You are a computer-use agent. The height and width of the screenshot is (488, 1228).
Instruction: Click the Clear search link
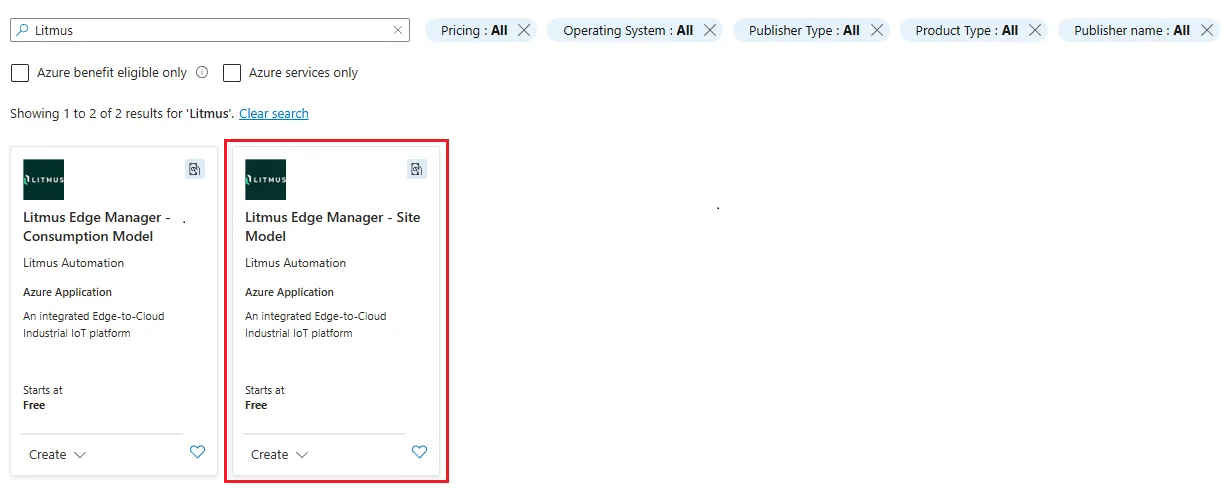pyautogui.click(x=274, y=114)
